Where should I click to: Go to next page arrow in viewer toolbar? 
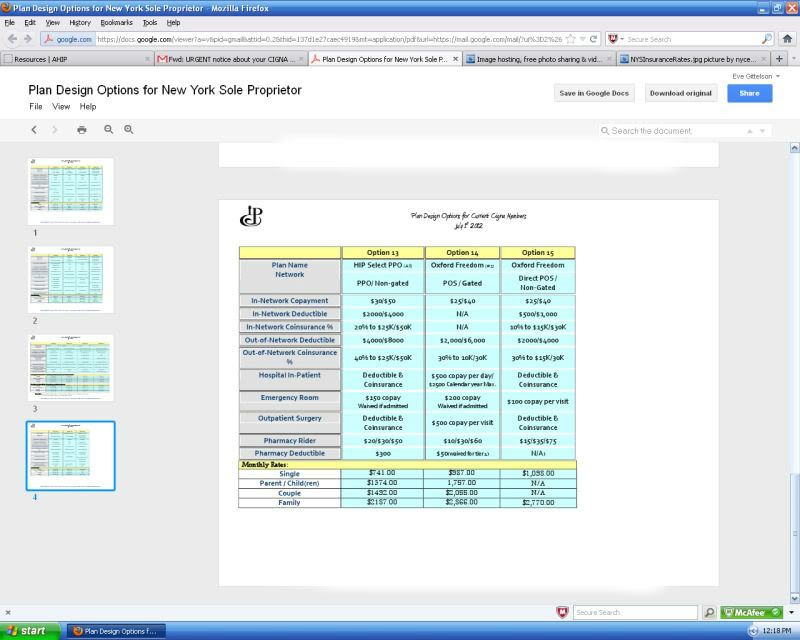[x=55, y=130]
